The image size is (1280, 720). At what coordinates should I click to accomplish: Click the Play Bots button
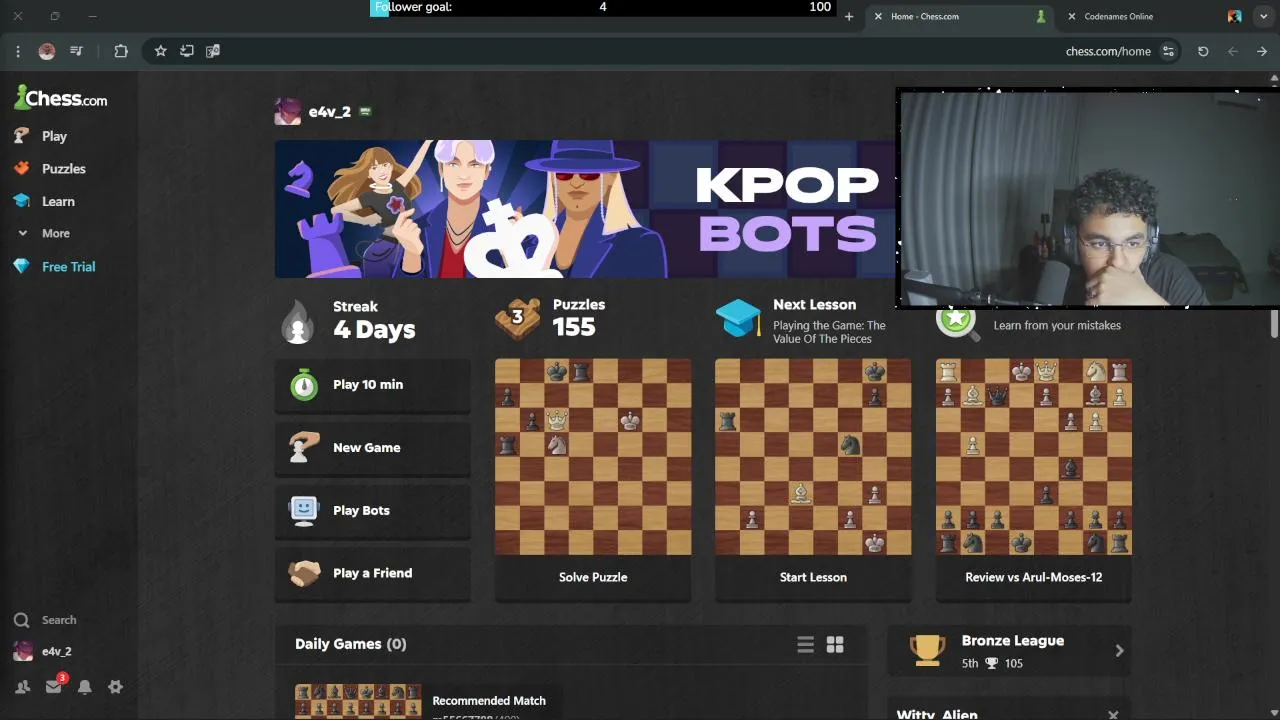coord(373,511)
